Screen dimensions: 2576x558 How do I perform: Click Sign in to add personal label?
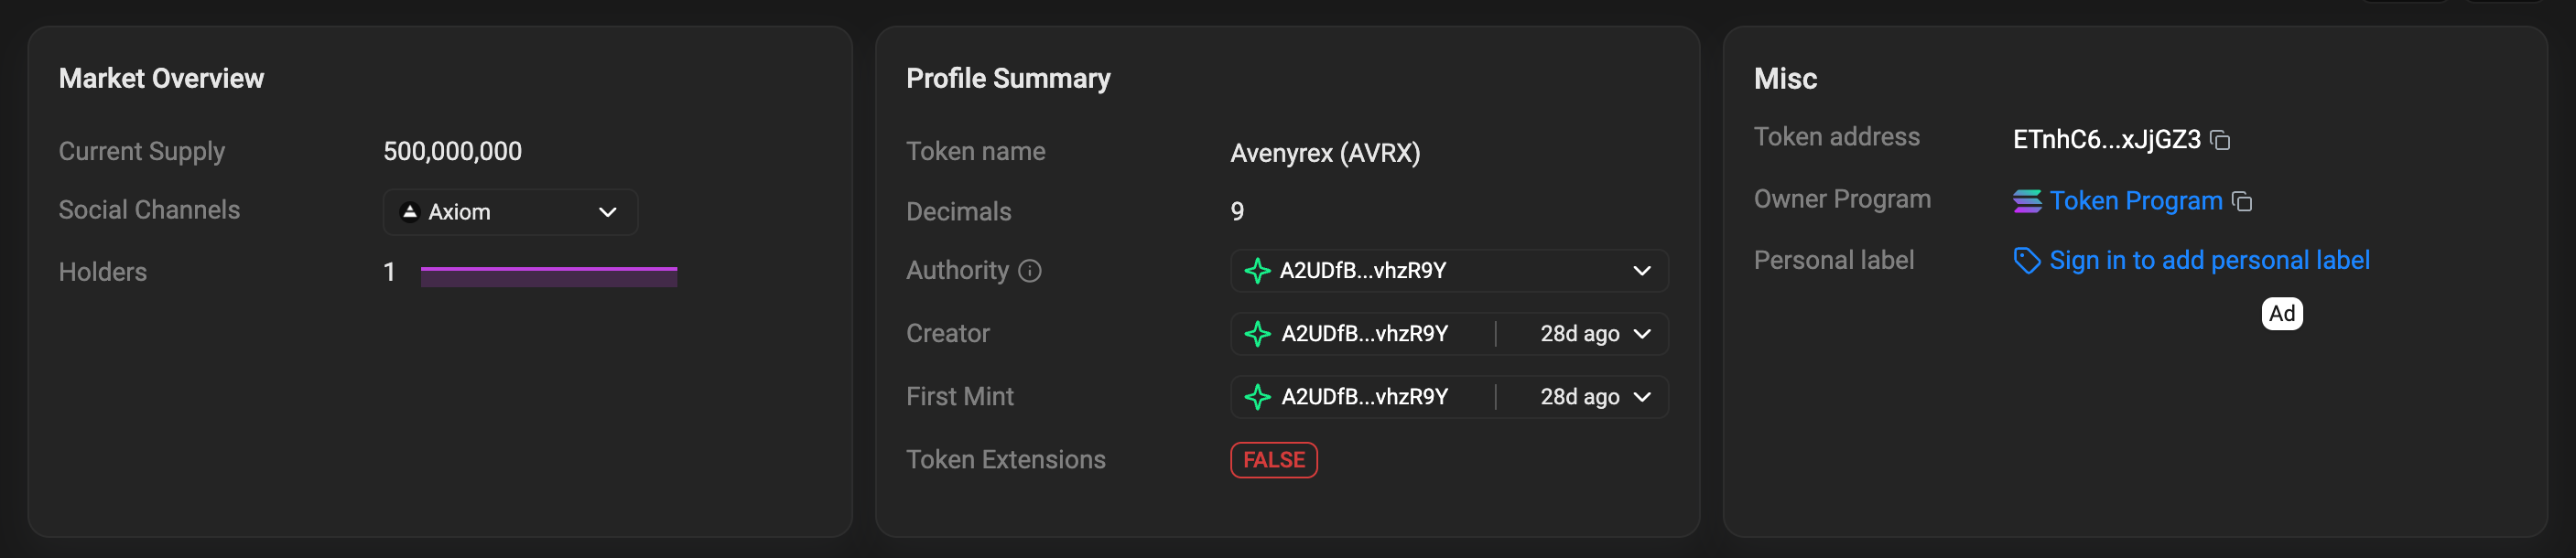2209,261
